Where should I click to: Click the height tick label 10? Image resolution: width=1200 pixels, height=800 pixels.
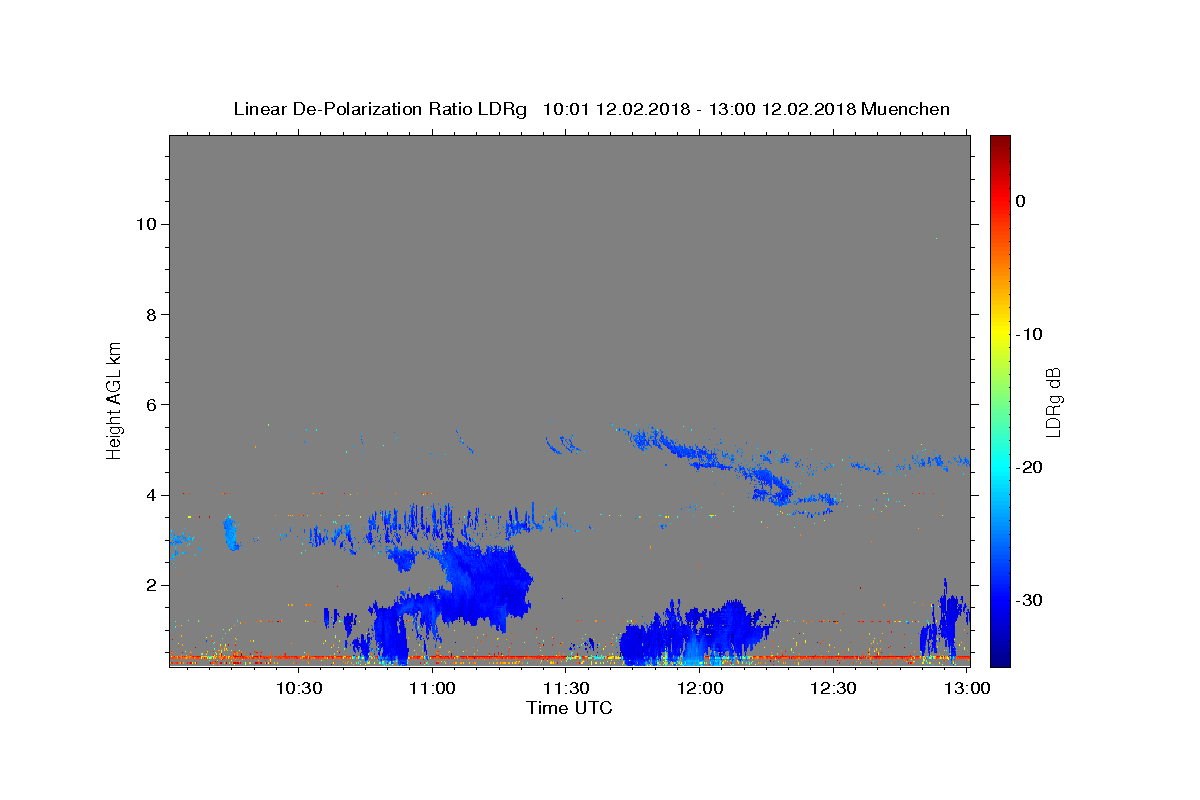point(146,224)
